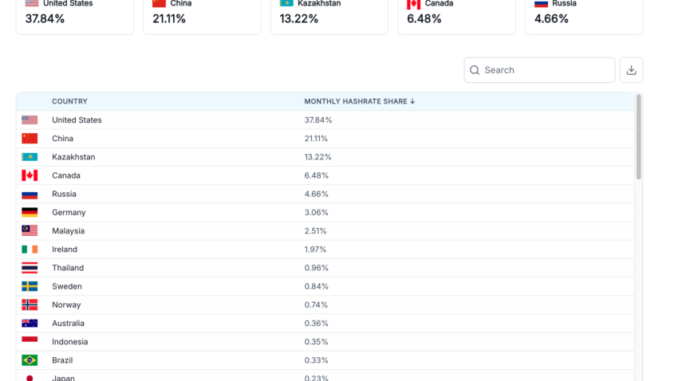Click the China flag in table row
This screenshot has width=678, height=381.
click(x=29, y=138)
